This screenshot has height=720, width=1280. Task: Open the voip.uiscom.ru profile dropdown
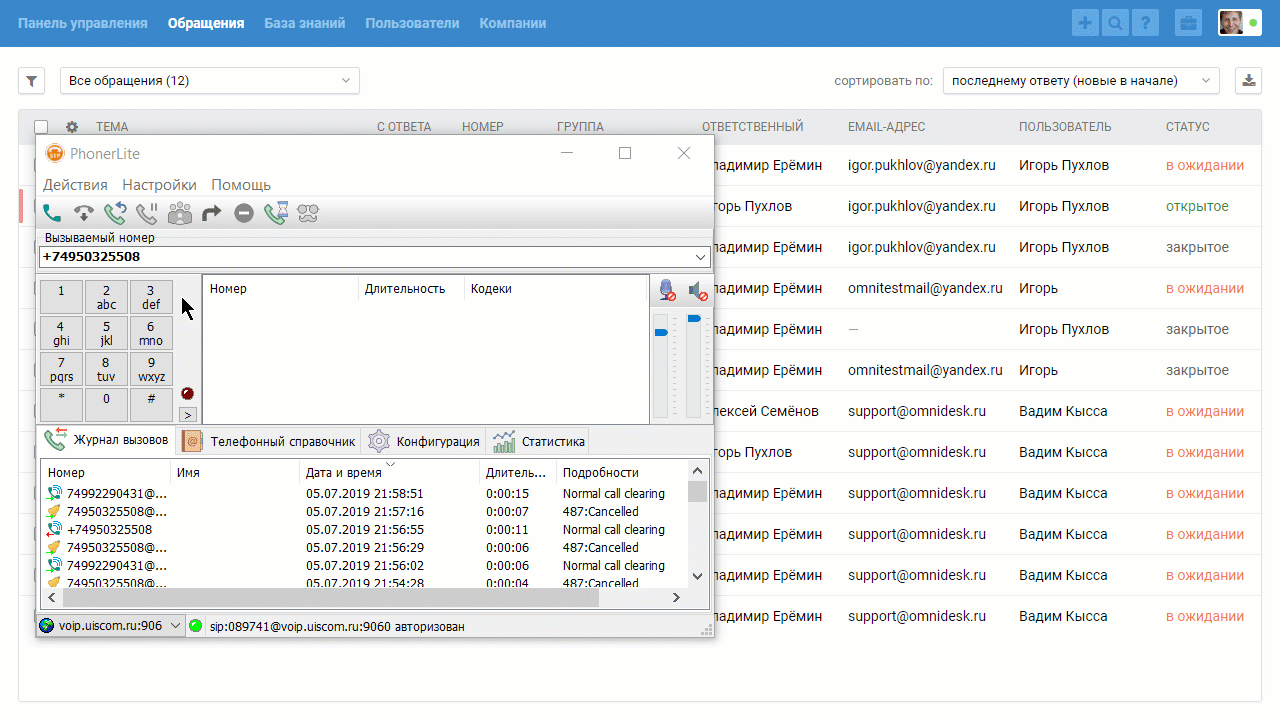point(111,625)
